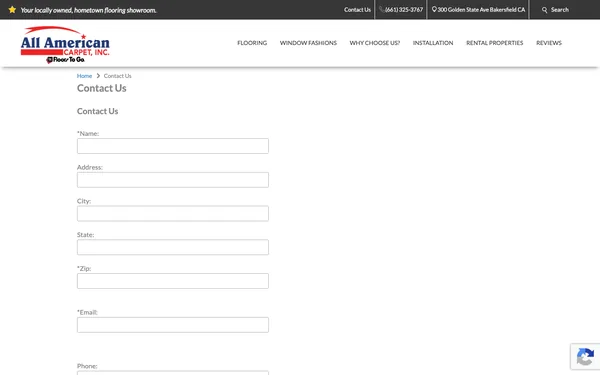Open the Rental Properties menu item

pyautogui.click(x=494, y=43)
